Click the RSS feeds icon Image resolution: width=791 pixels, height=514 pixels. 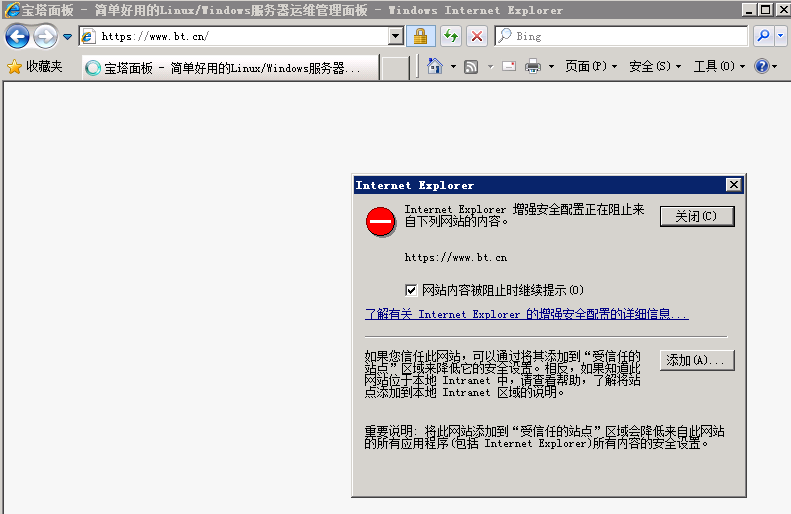point(471,67)
